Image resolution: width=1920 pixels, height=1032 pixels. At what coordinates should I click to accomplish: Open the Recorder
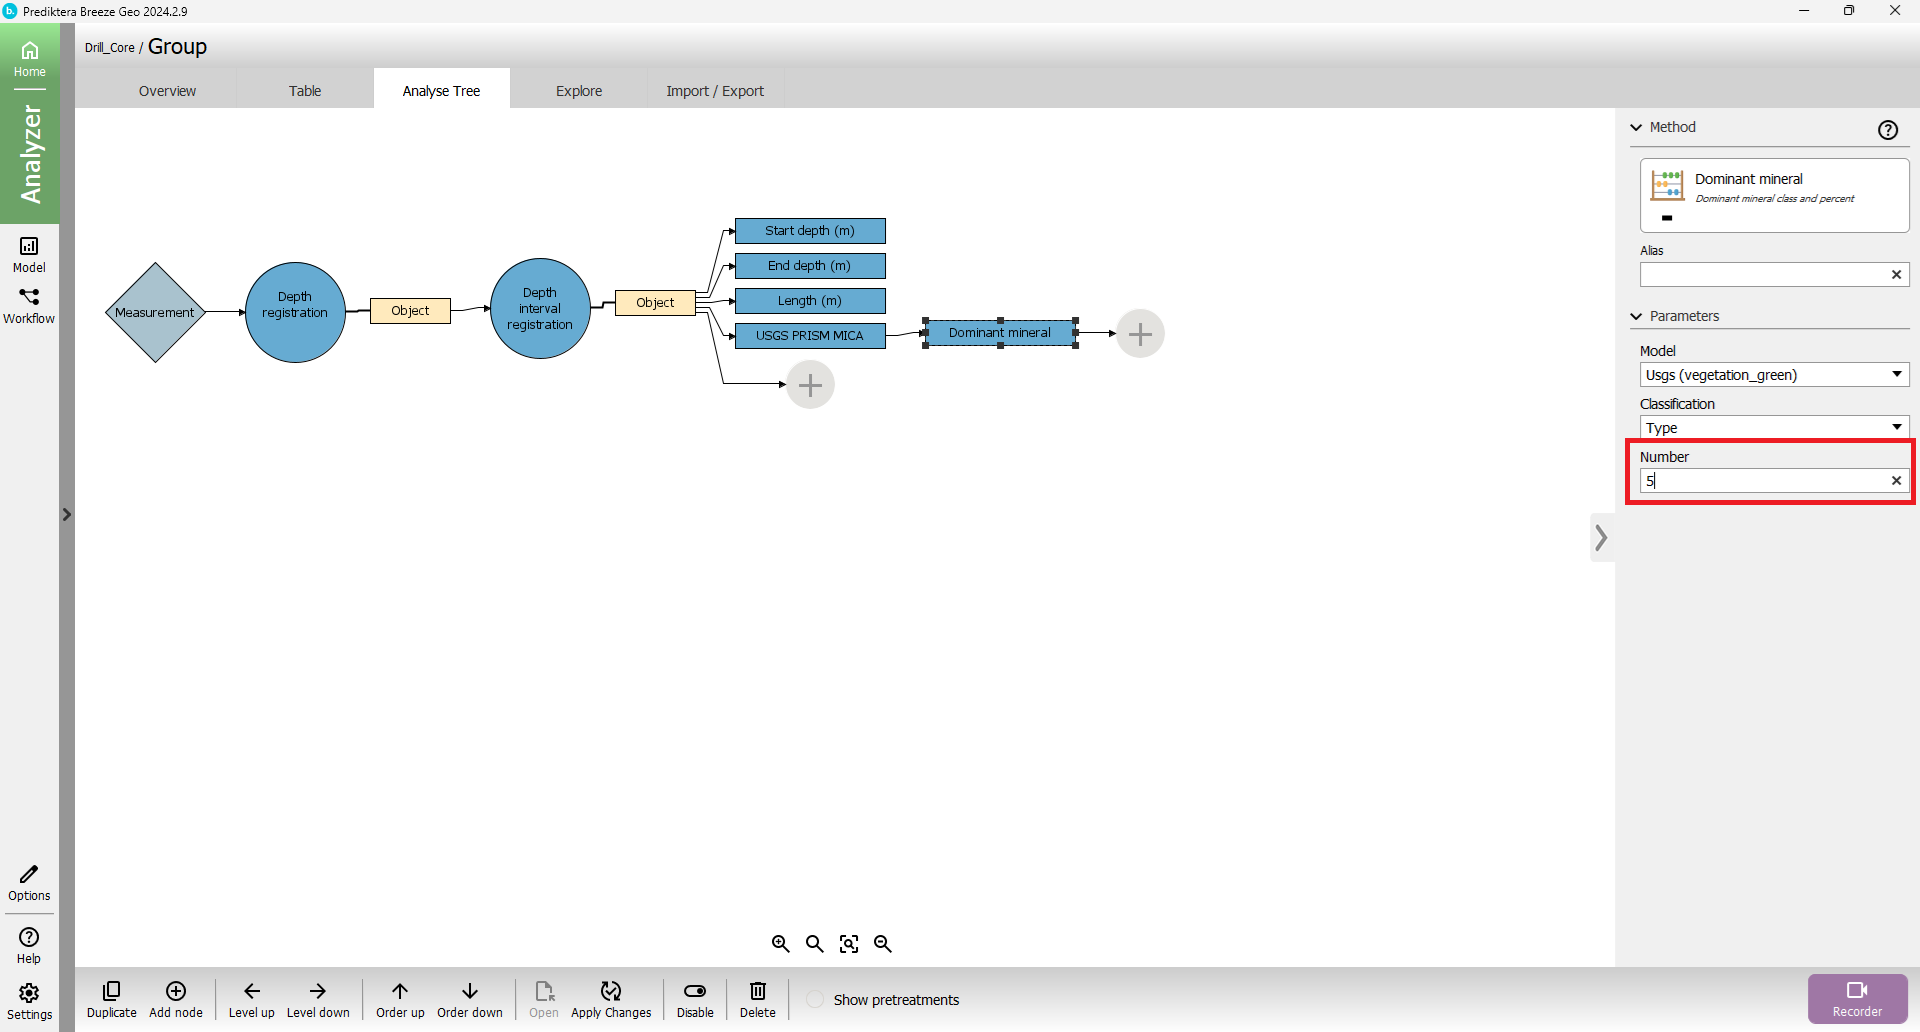point(1857,998)
